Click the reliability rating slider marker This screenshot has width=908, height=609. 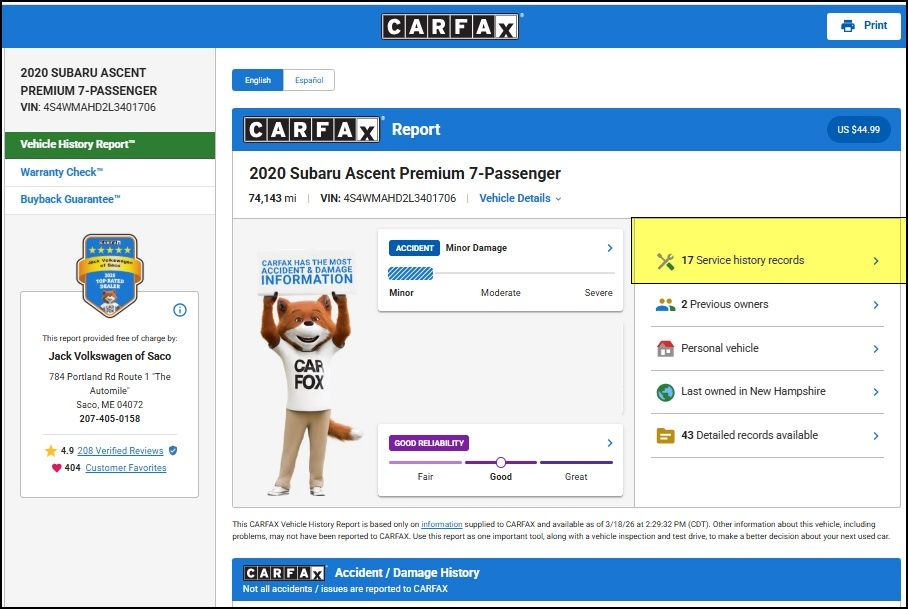pos(501,462)
